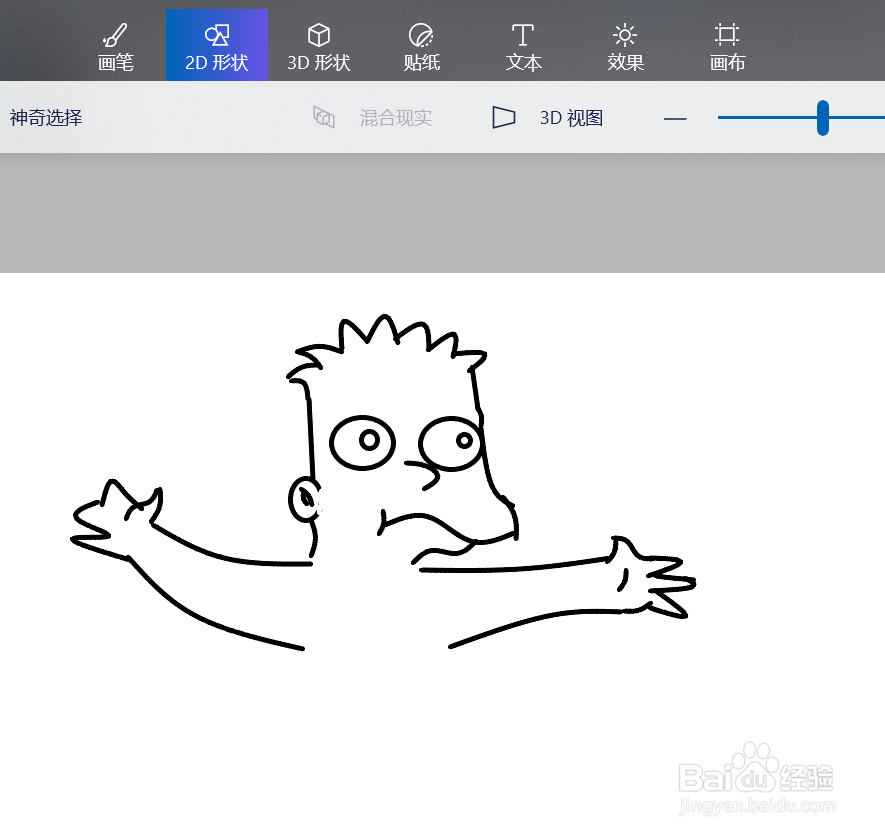The width and height of the screenshot is (885, 836).
Task: Click the 神奇选择 magic select button
Action: (46, 118)
